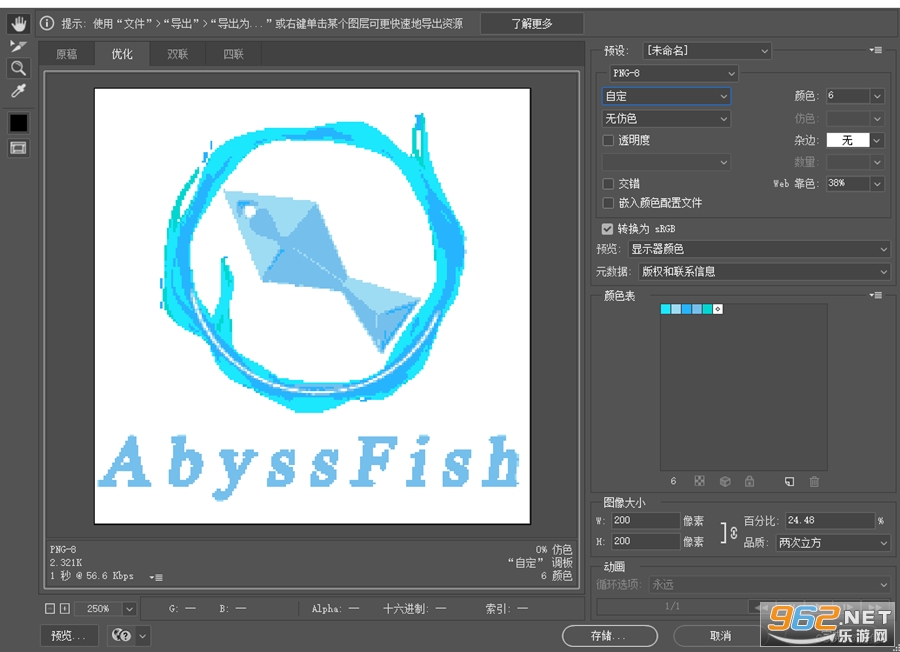900x652 pixels.
Task: Click the map to transparent icon
Action: [x=699, y=481]
